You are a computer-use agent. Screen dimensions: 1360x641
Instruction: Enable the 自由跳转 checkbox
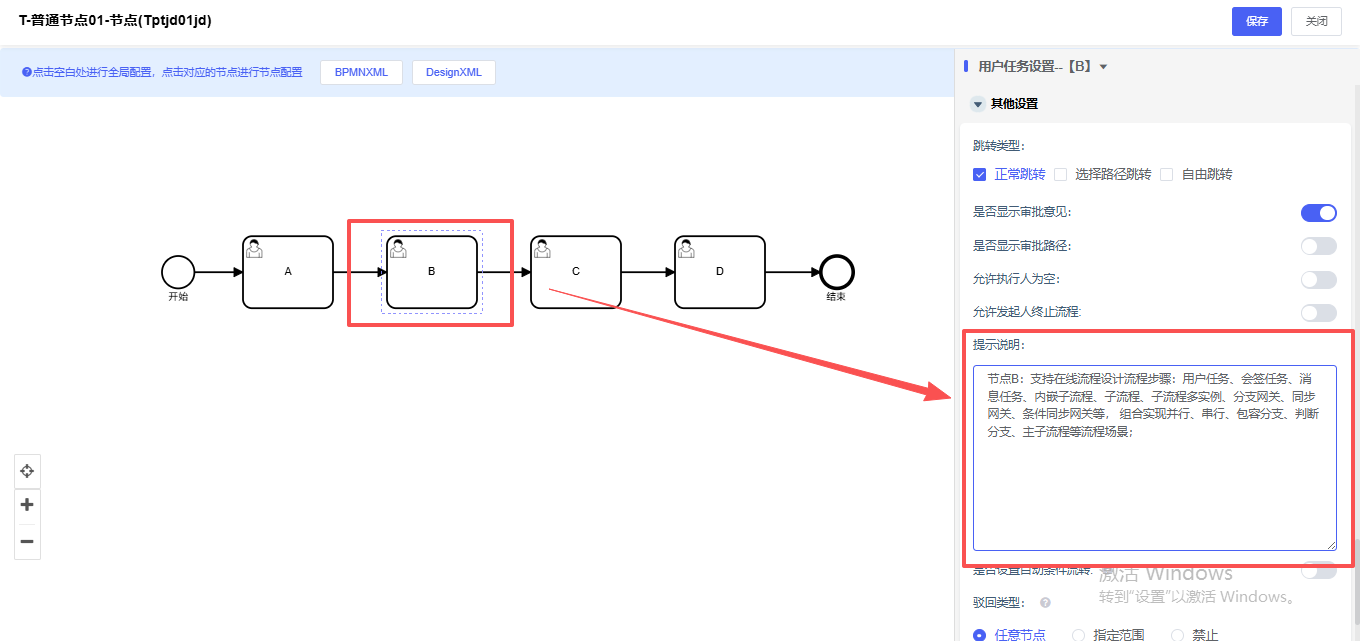1167,174
